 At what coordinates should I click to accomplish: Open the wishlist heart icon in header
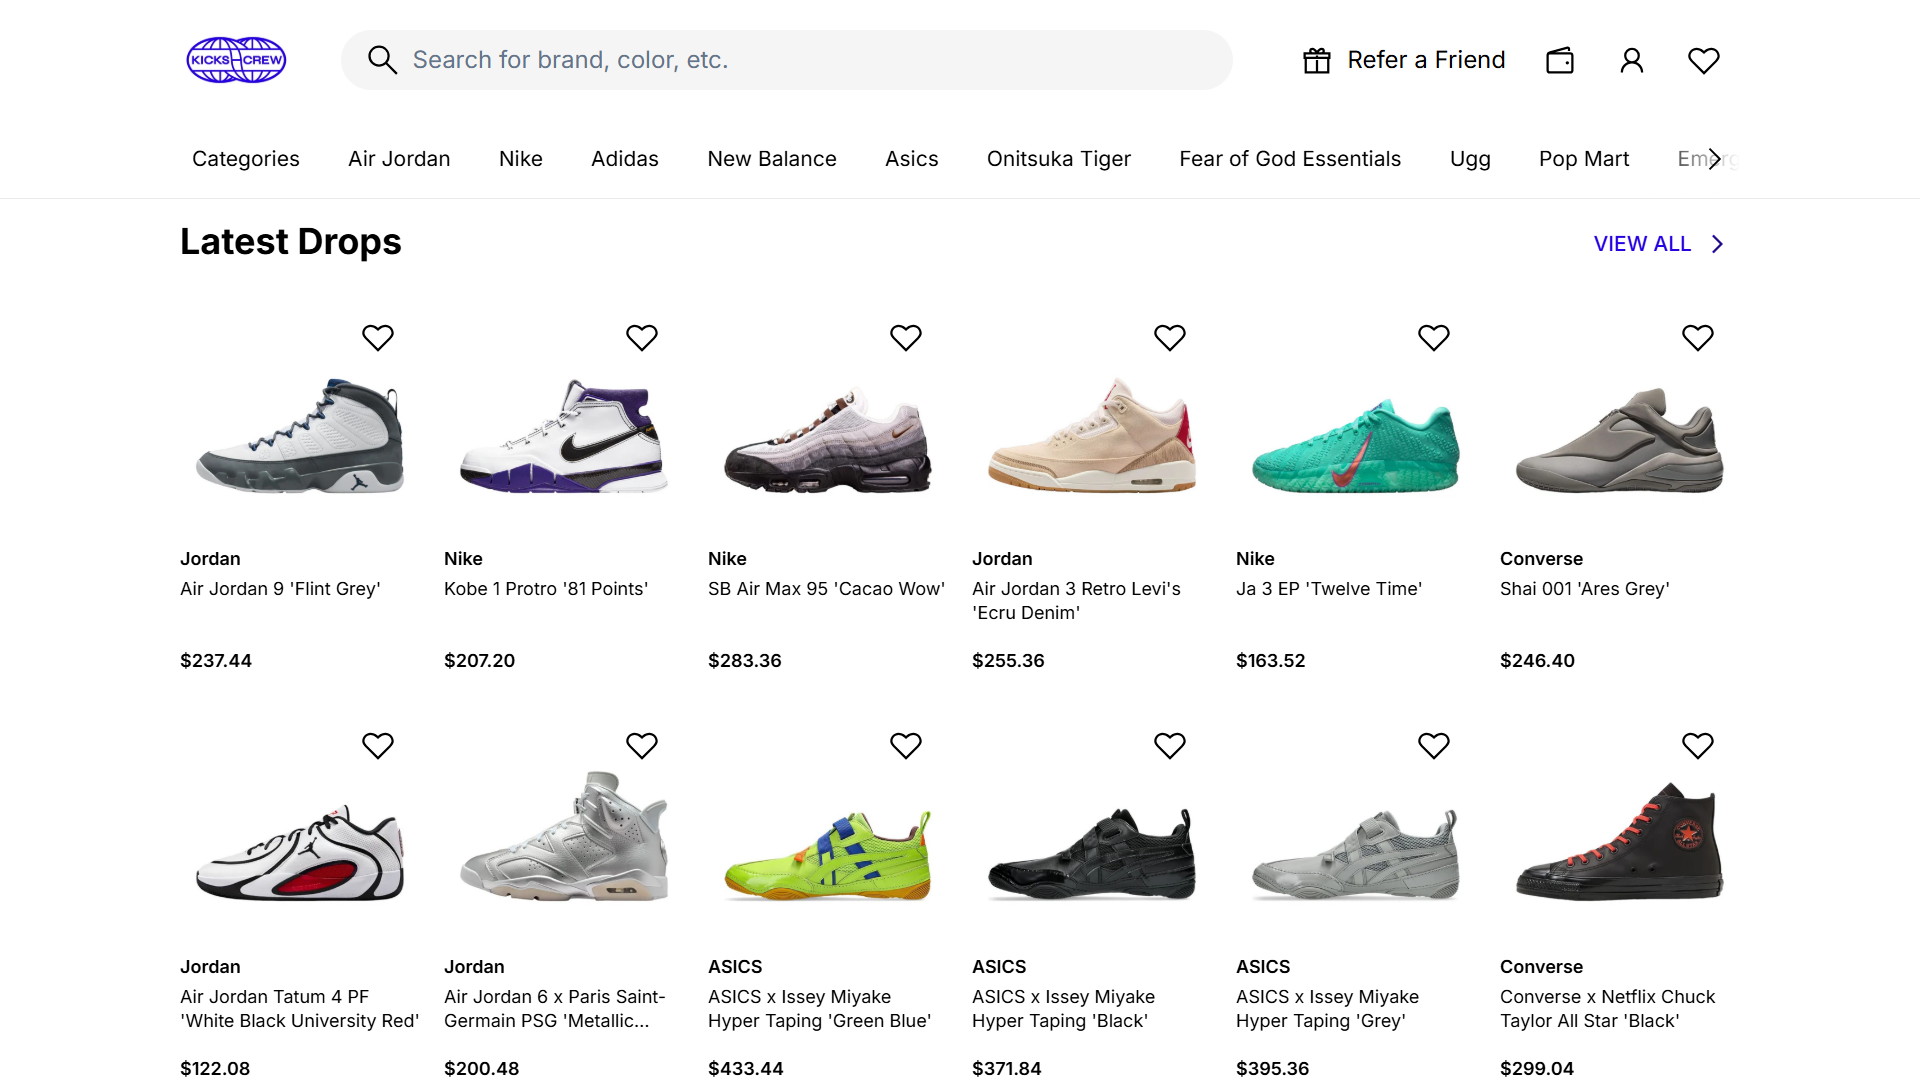pyautogui.click(x=1704, y=60)
